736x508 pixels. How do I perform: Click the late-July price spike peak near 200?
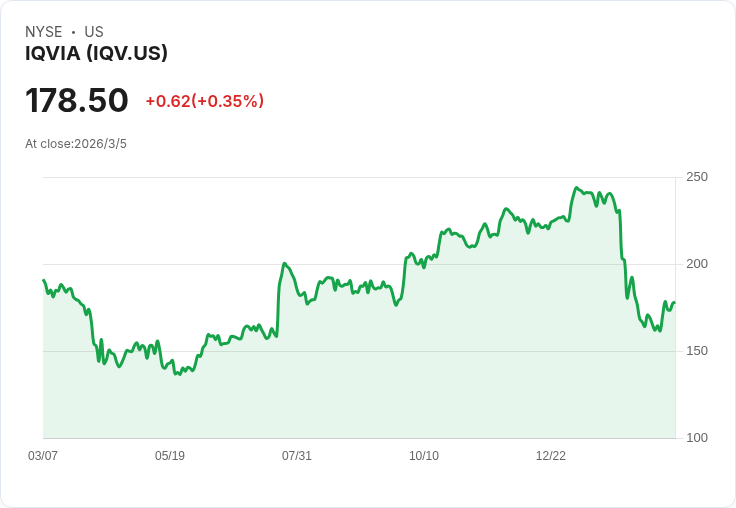click(285, 264)
